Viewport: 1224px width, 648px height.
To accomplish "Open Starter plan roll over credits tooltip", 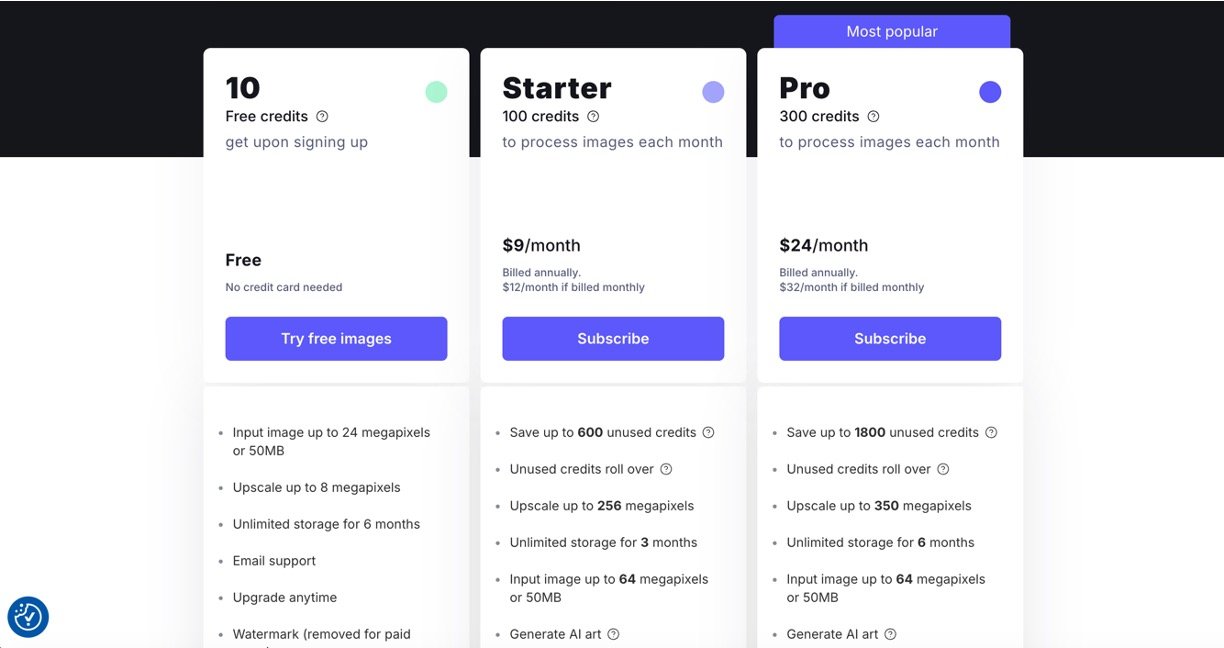I will 666,469.
